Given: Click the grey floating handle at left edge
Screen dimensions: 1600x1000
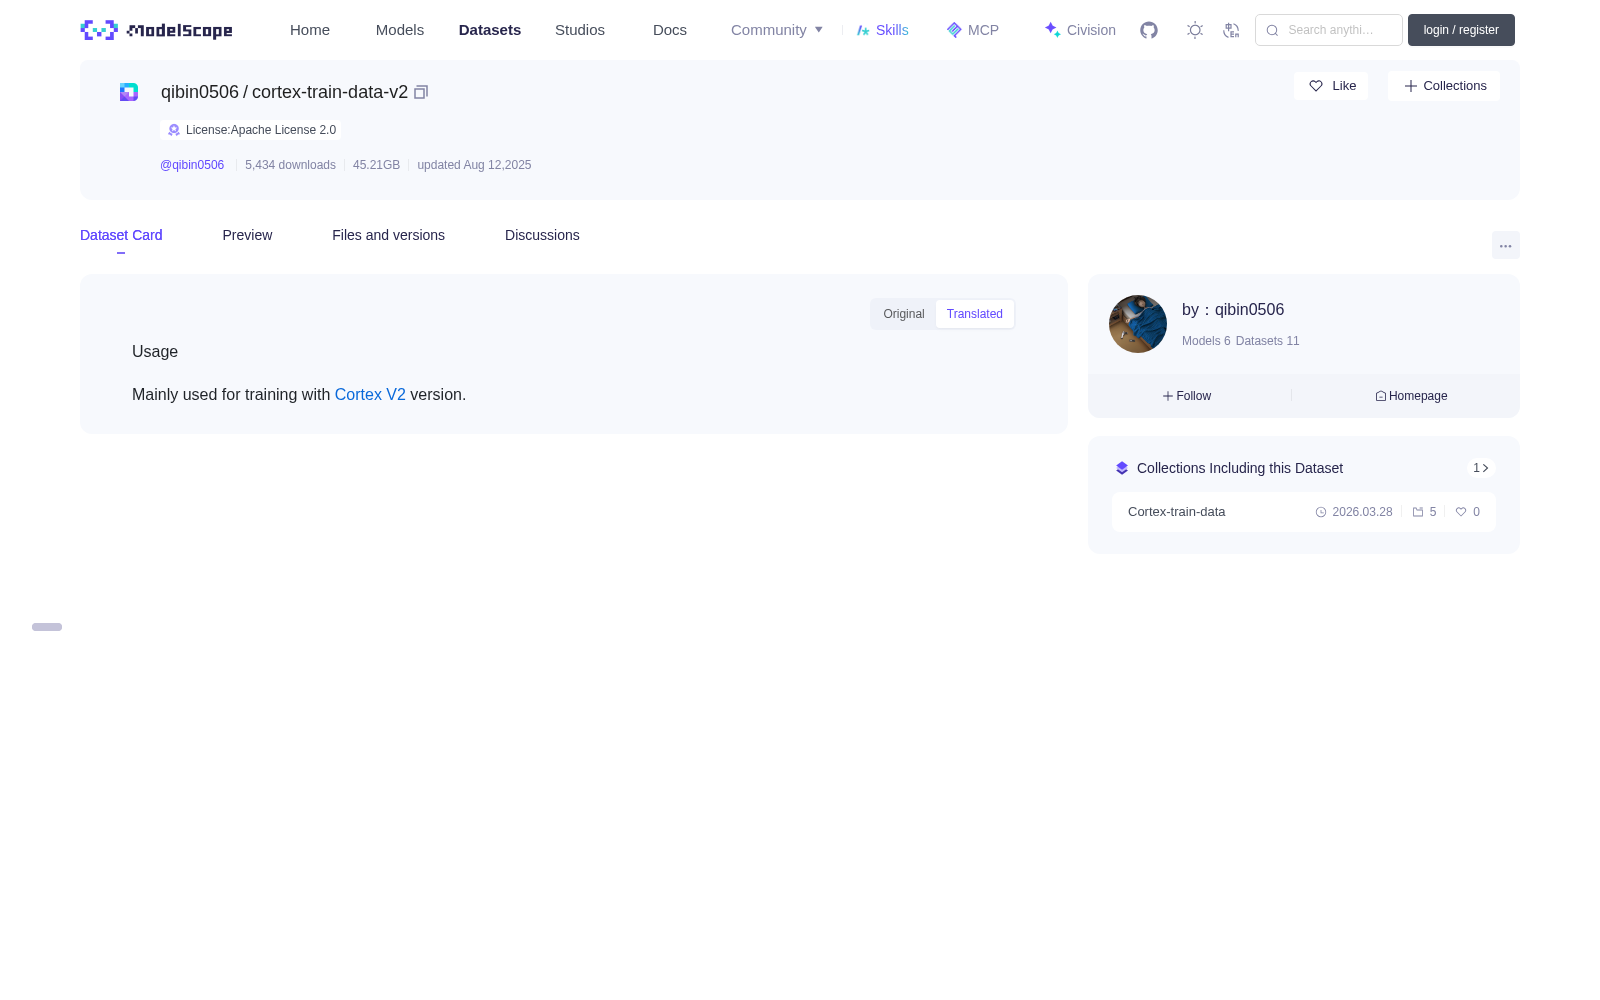Looking at the screenshot, I should click(47, 627).
